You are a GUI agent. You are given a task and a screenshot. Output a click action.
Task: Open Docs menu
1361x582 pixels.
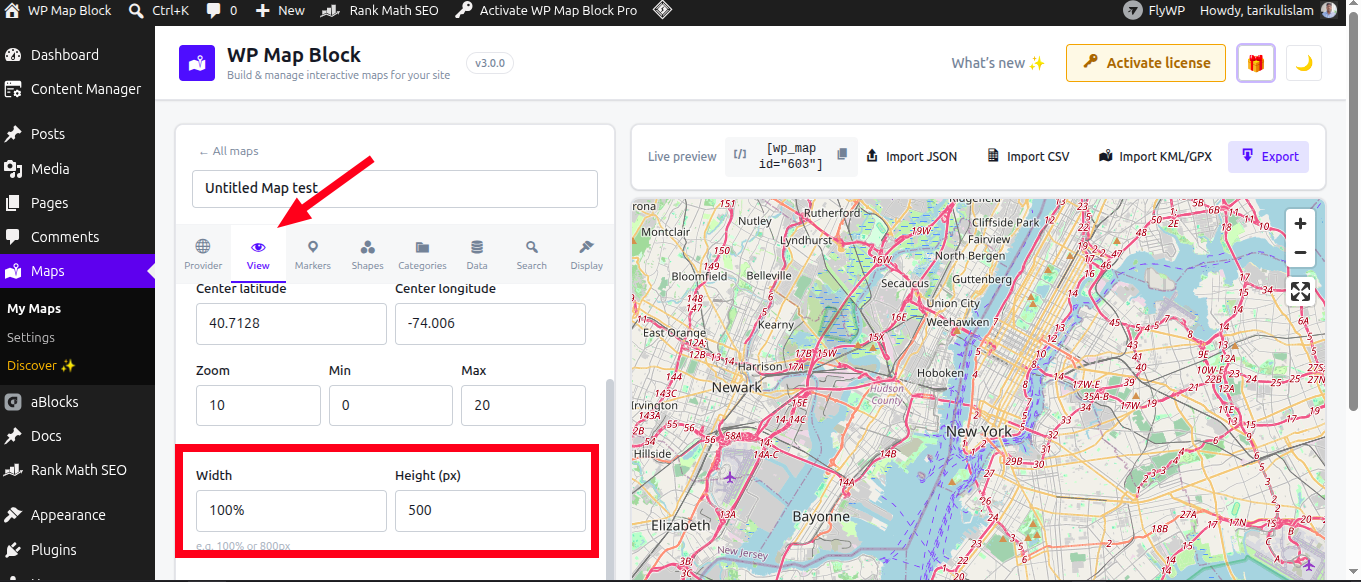point(77,436)
